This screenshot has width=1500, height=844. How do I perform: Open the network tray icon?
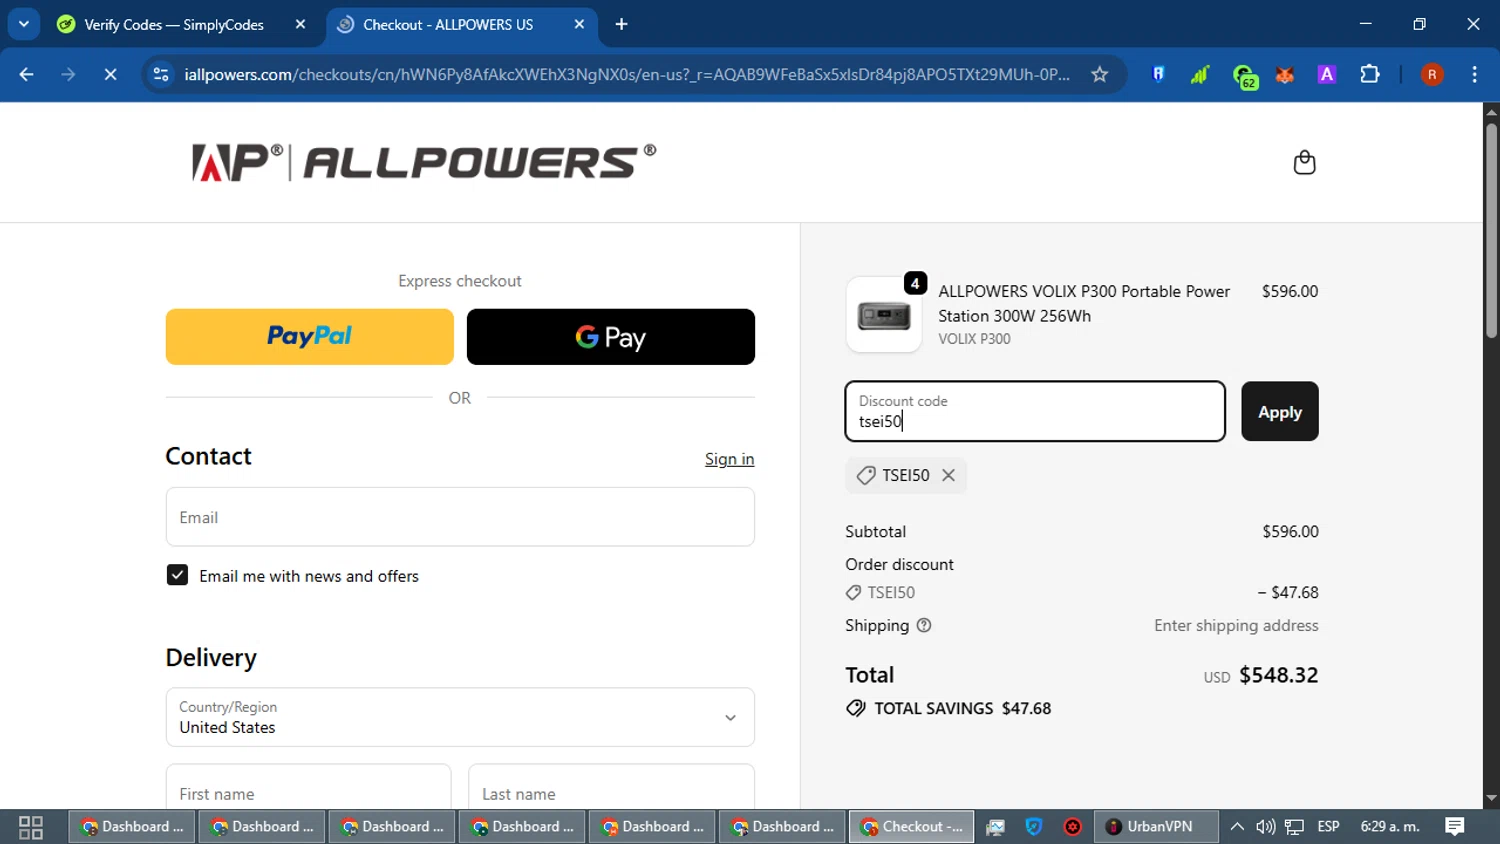coord(1295,827)
